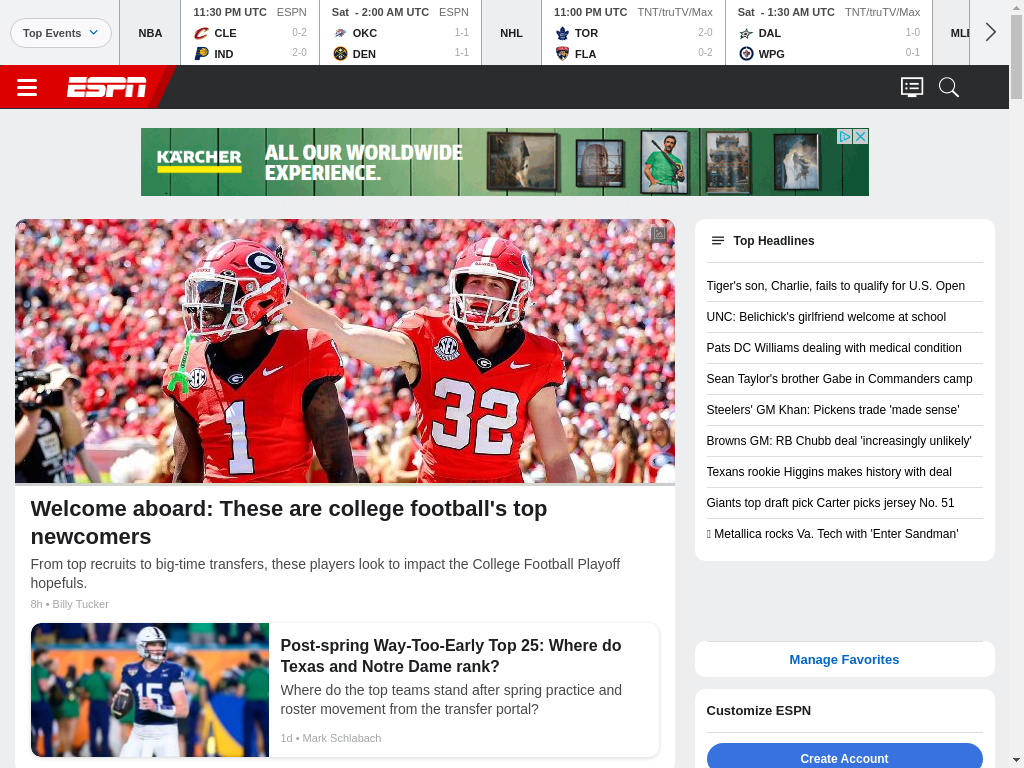Open Metallica rocks Va. Tech headline
Viewport: 1024px width, 768px height.
pyautogui.click(x=833, y=534)
